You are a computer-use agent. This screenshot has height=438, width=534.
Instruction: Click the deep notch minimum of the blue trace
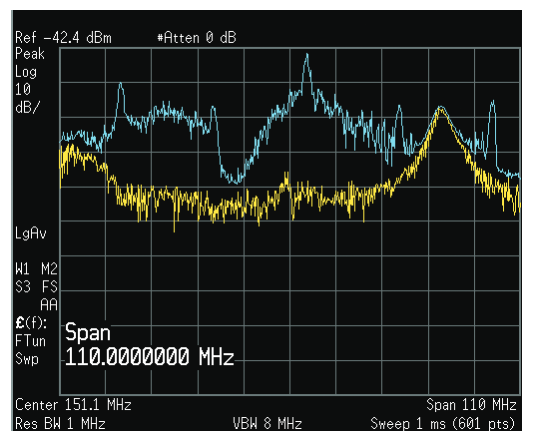(236, 182)
